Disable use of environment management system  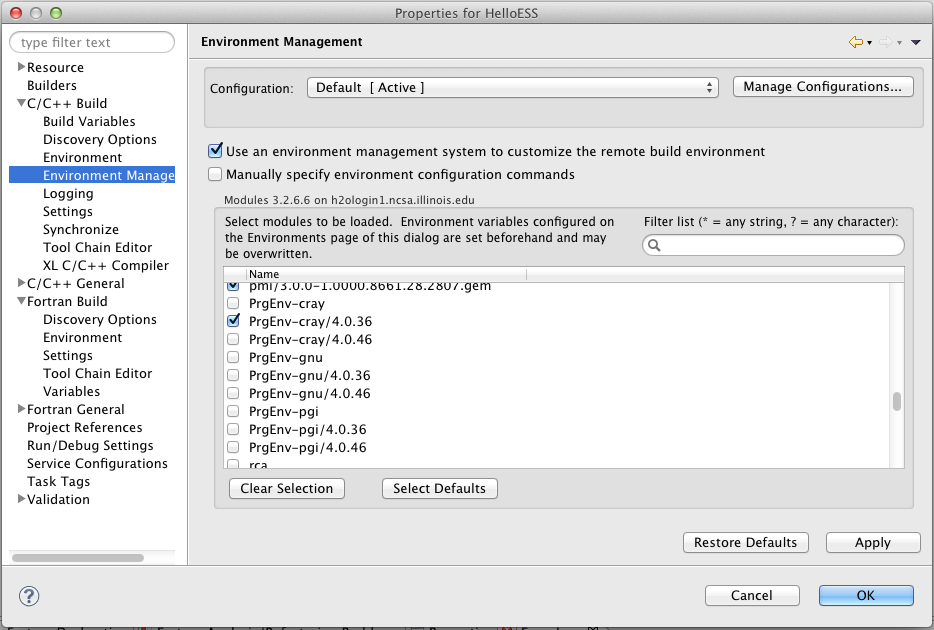(215, 152)
